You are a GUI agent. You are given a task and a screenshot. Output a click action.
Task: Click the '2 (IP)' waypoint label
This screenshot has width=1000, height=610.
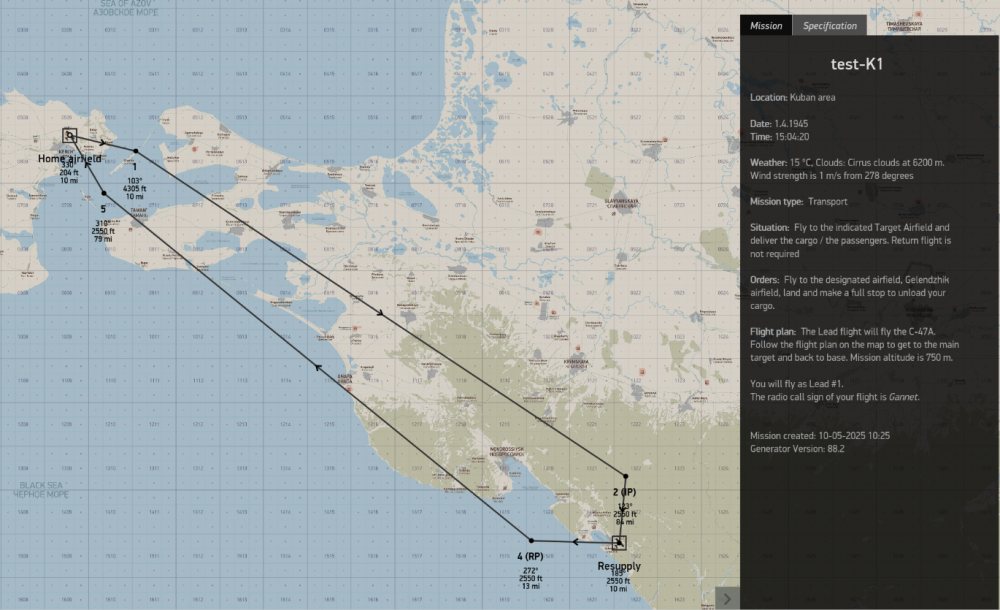coord(624,492)
